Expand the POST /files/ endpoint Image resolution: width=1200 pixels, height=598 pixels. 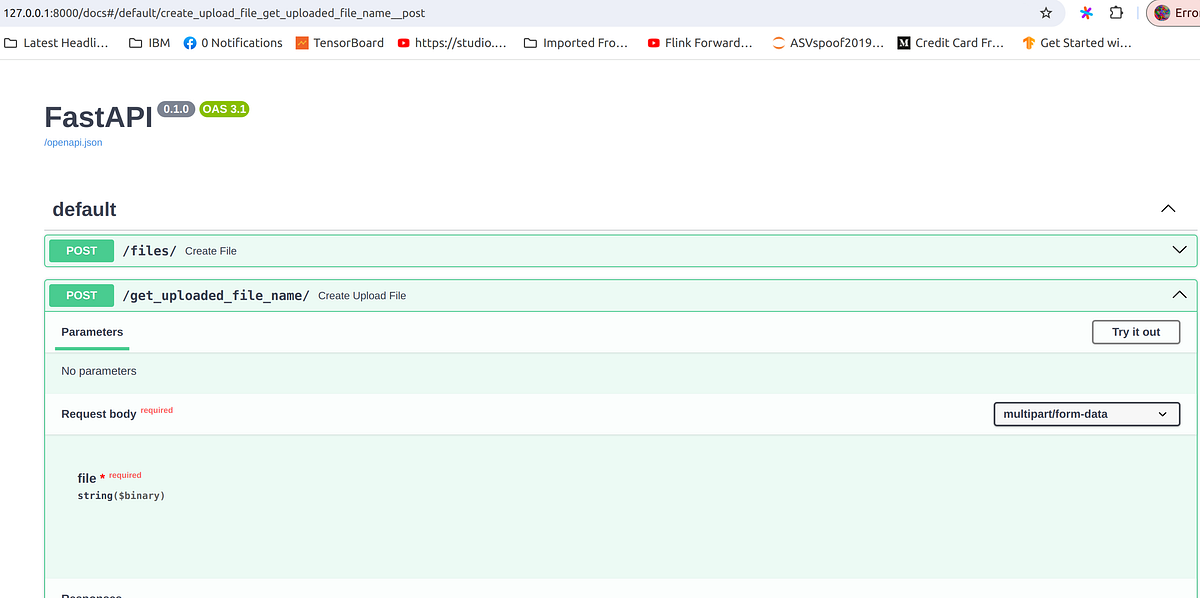(1179, 250)
